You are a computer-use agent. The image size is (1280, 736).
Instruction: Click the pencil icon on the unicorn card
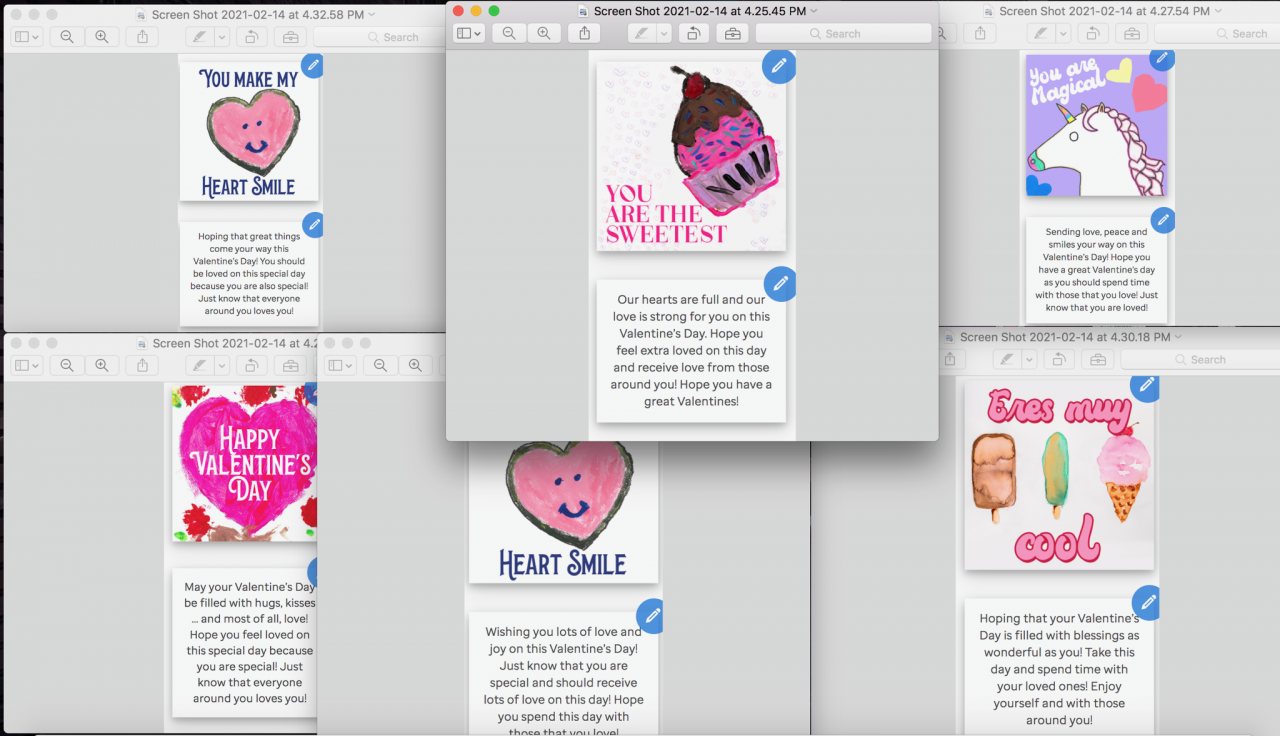click(x=1161, y=59)
